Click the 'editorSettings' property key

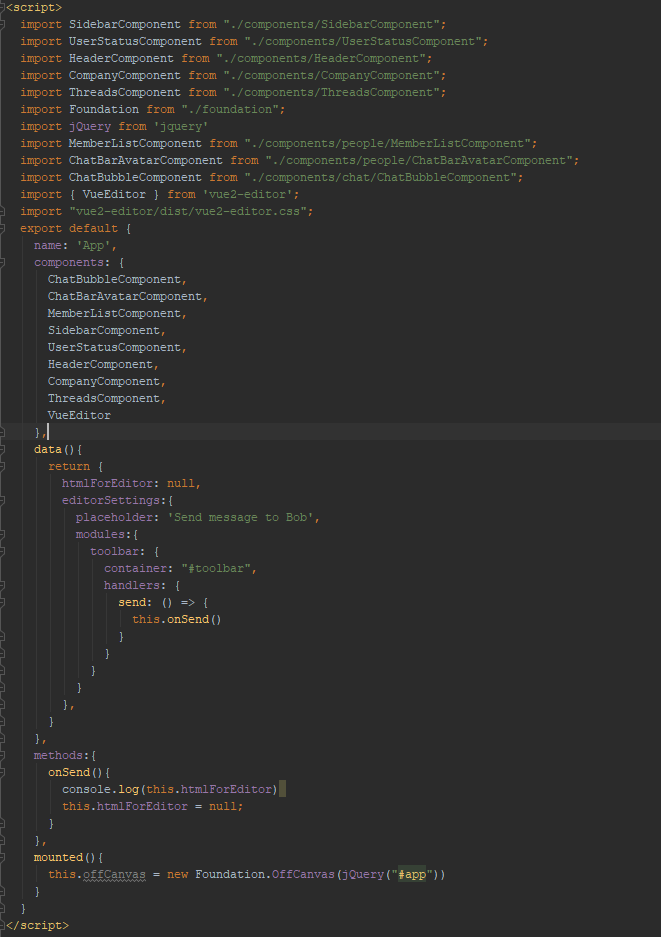click(111, 500)
